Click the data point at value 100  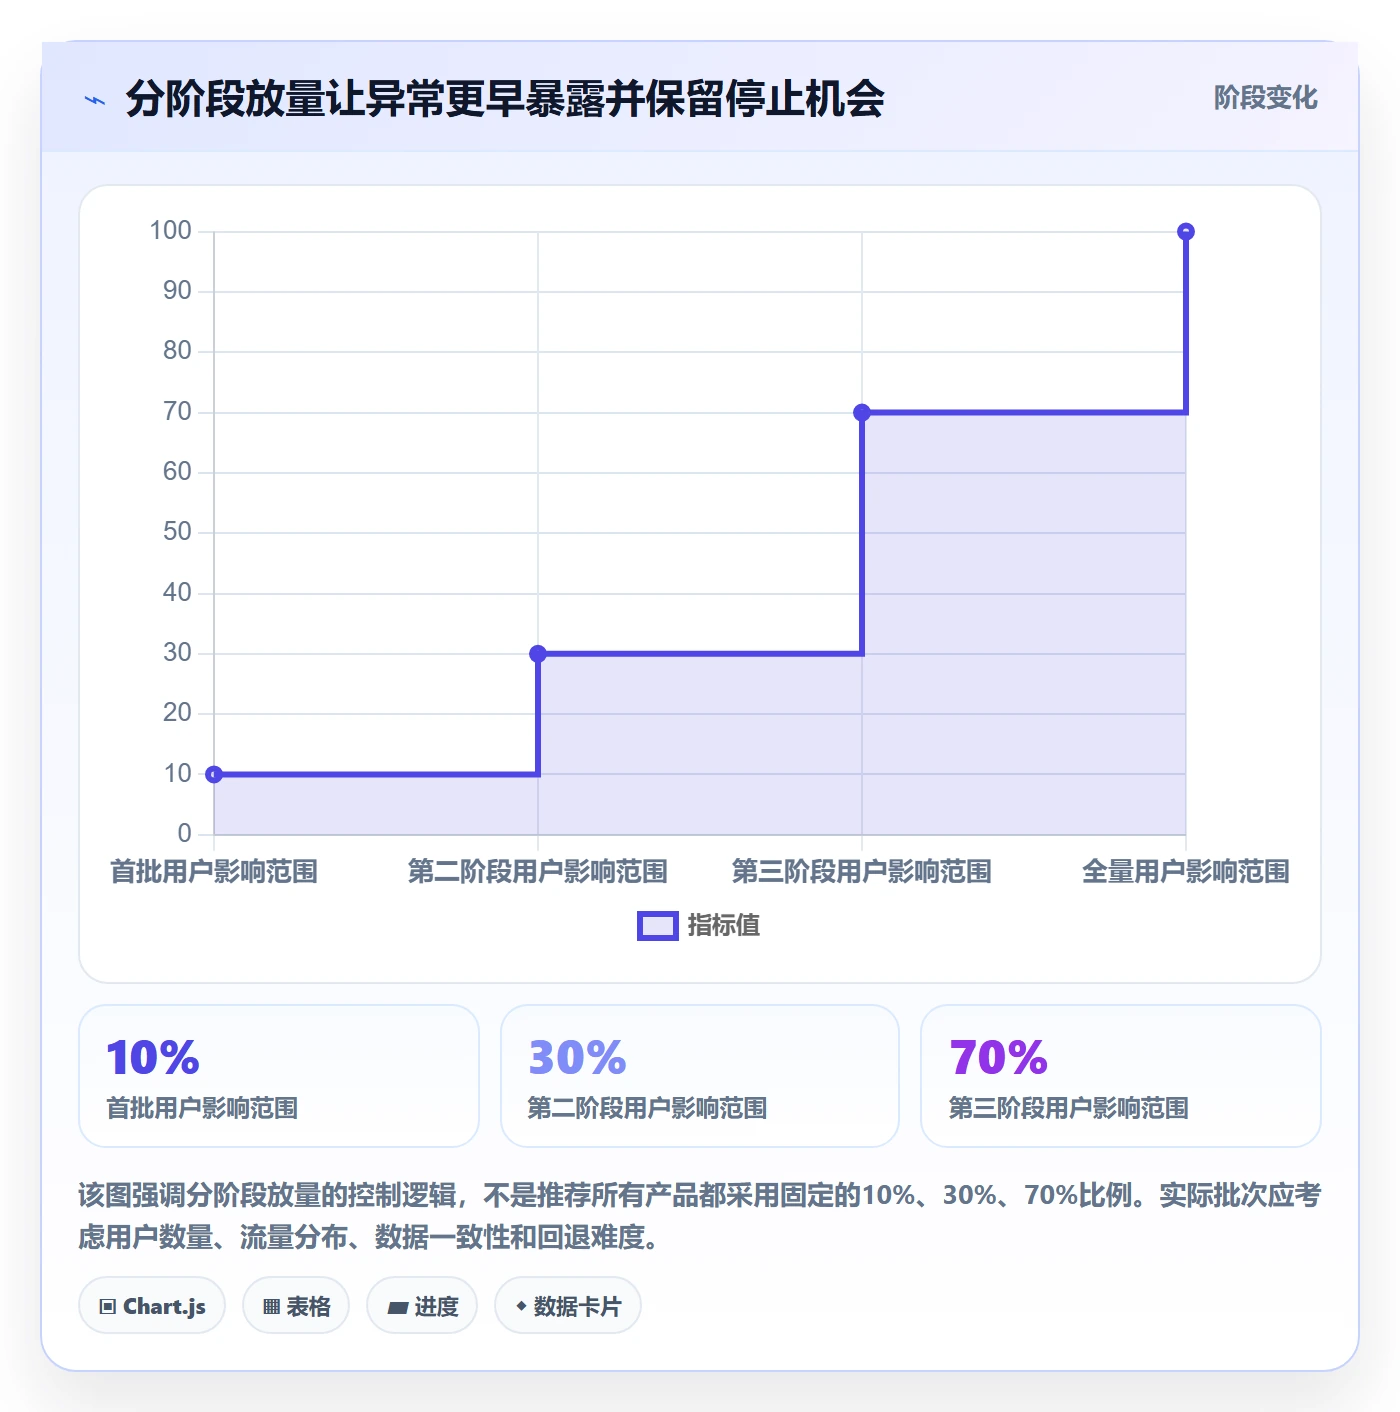1186,232
